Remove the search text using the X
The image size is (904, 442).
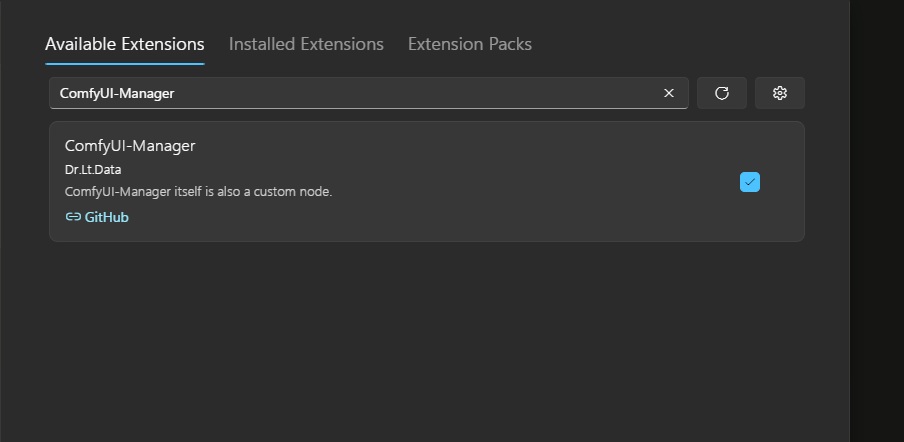[669, 93]
